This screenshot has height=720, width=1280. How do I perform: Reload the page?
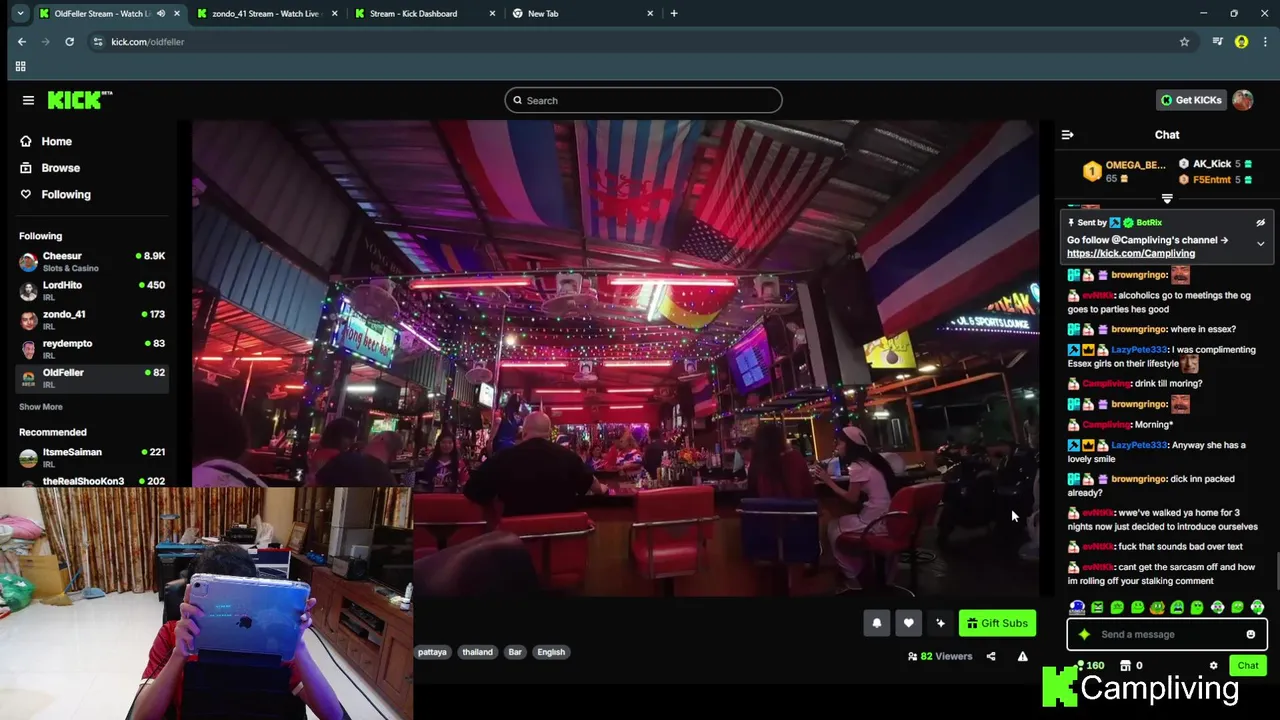pos(69,41)
